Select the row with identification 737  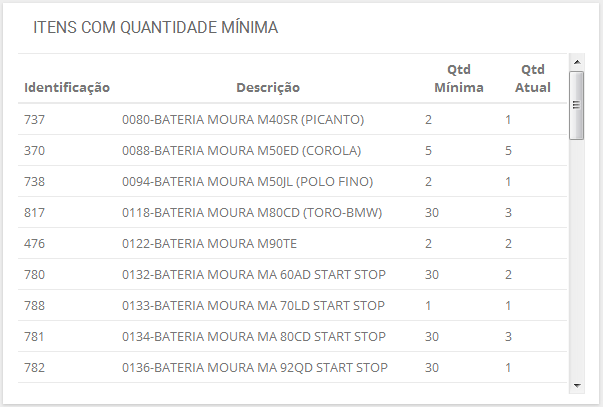35,120
